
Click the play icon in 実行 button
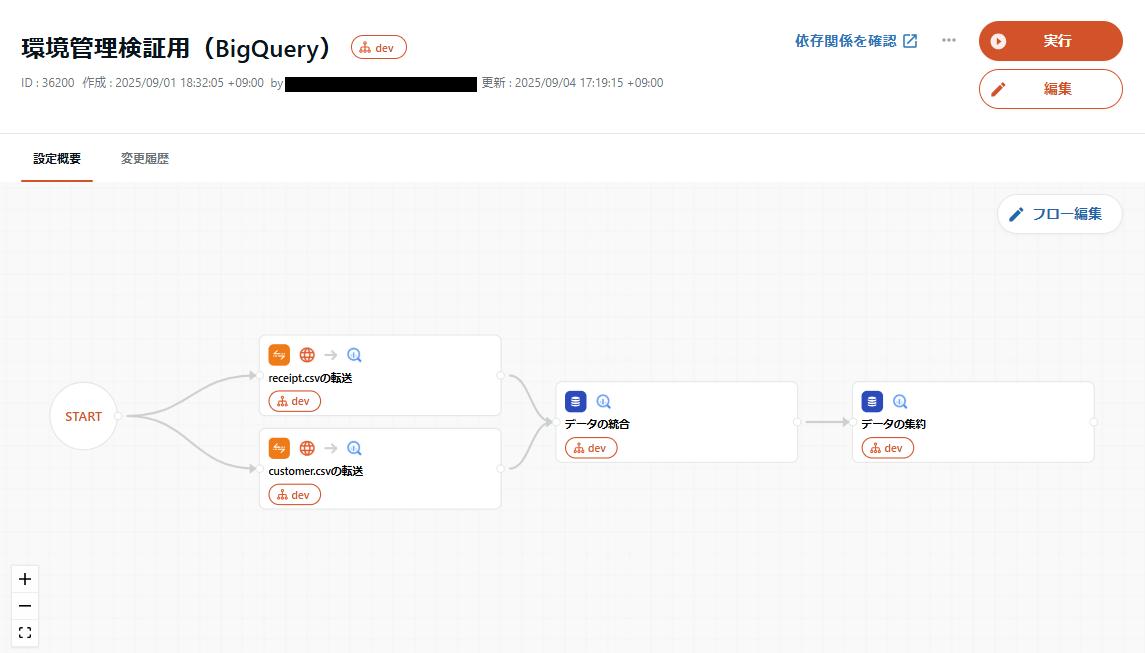coord(998,41)
